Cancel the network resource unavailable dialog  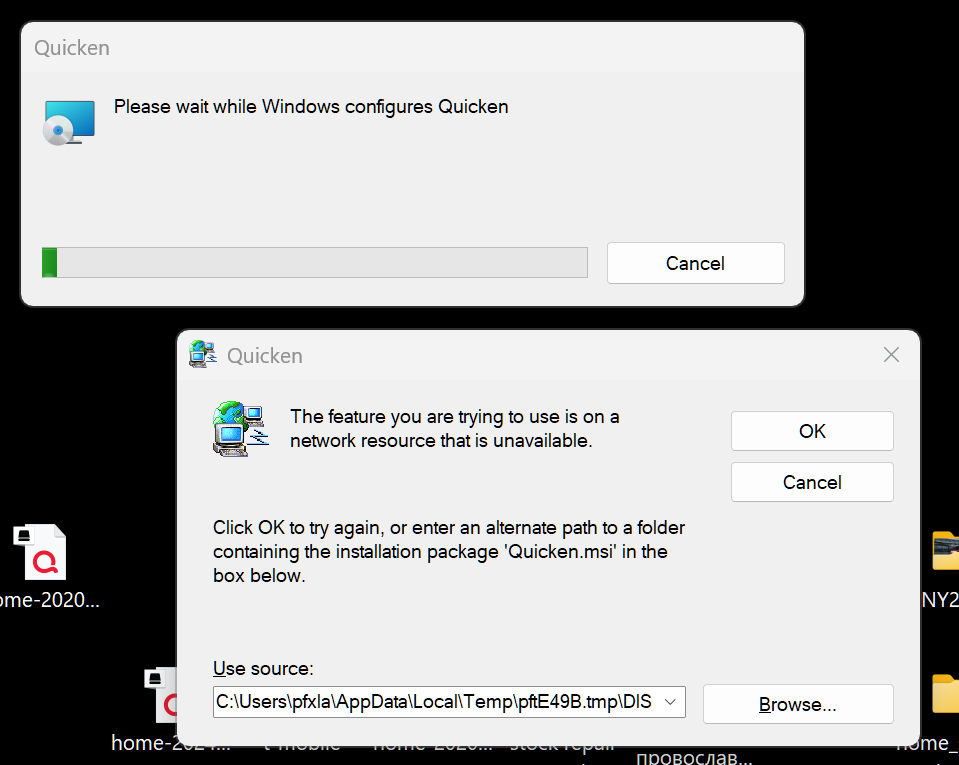pos(812,482)
